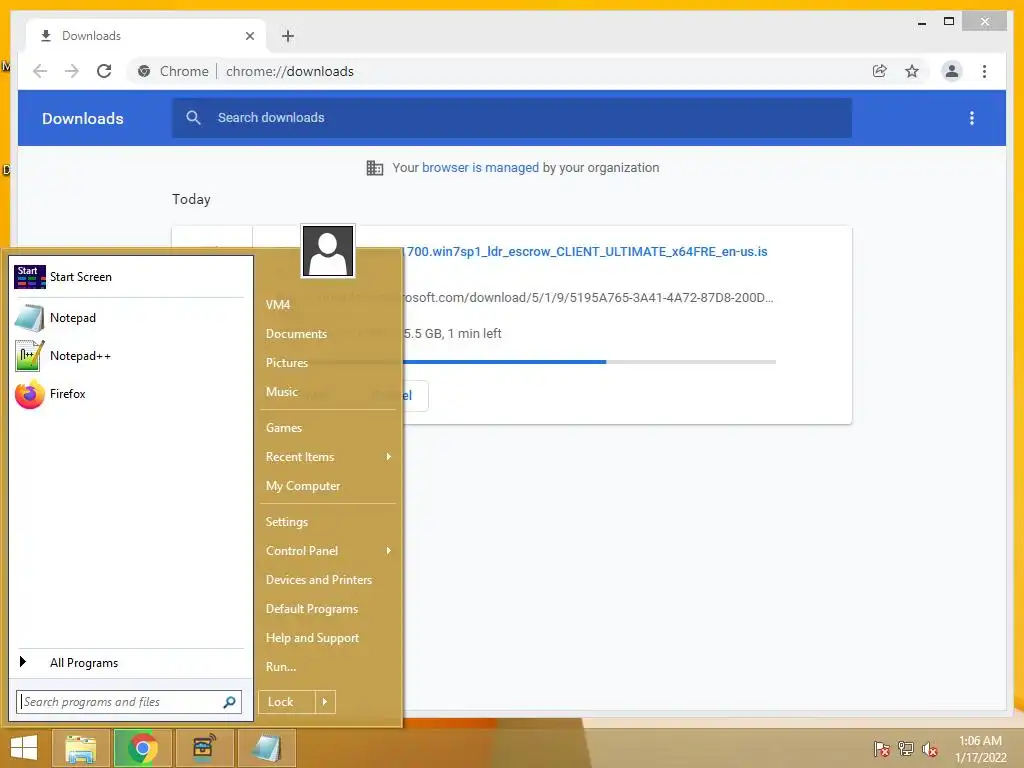1024x768 pixels.
Task: Close the Downloads tab
Action: [x=249, y=36]
